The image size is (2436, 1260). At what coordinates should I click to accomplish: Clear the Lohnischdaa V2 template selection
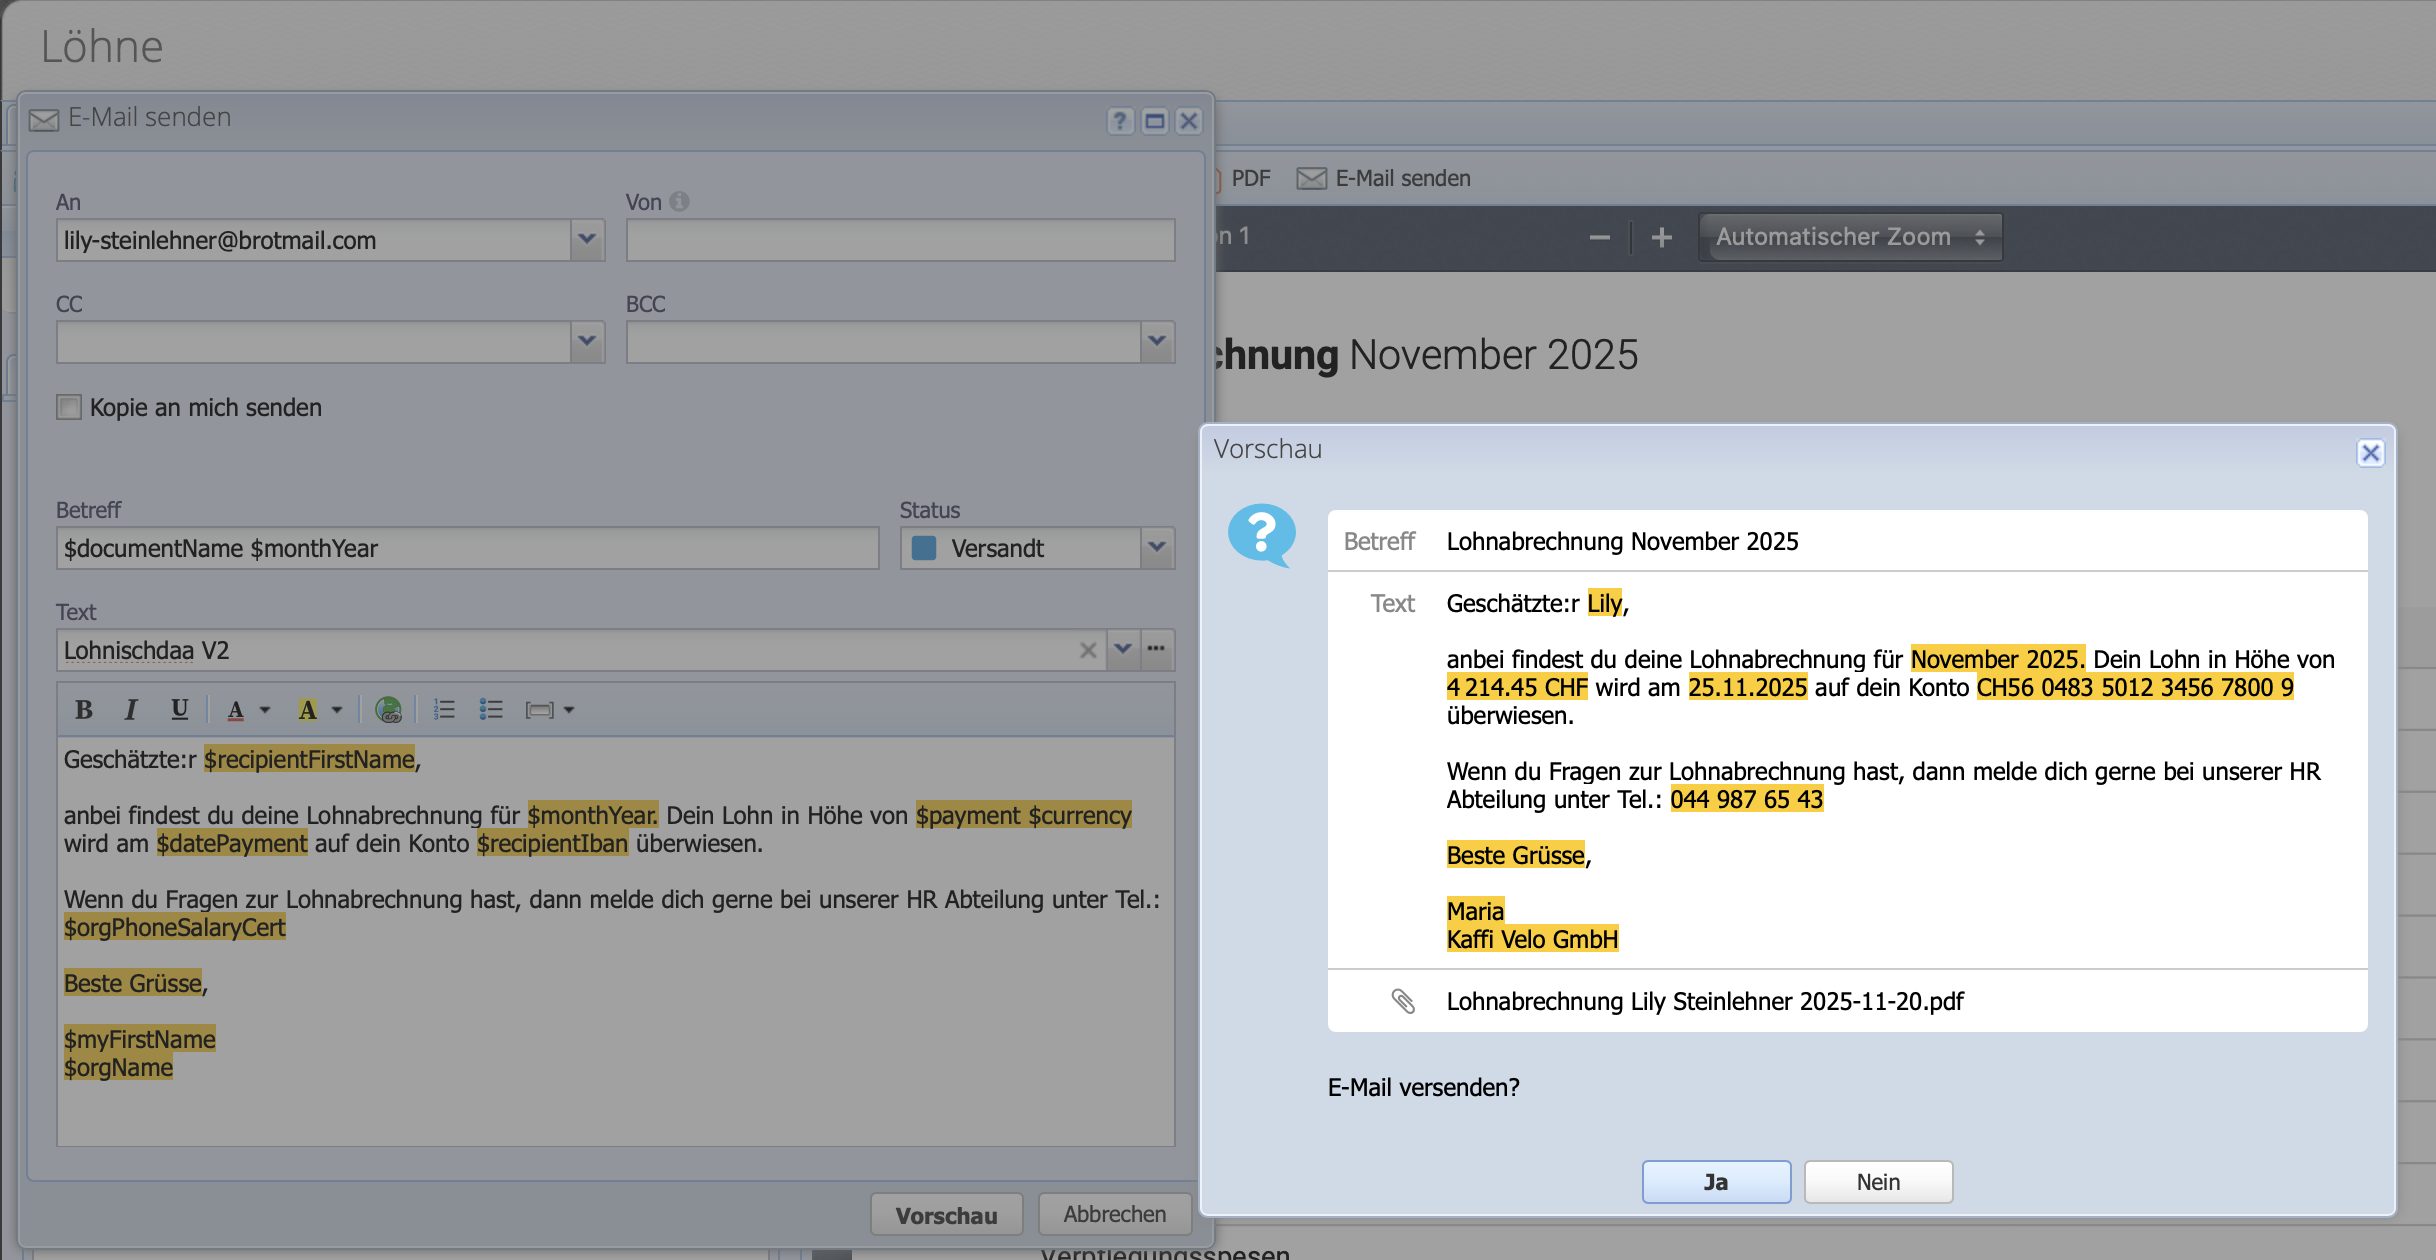(1088, 650)
